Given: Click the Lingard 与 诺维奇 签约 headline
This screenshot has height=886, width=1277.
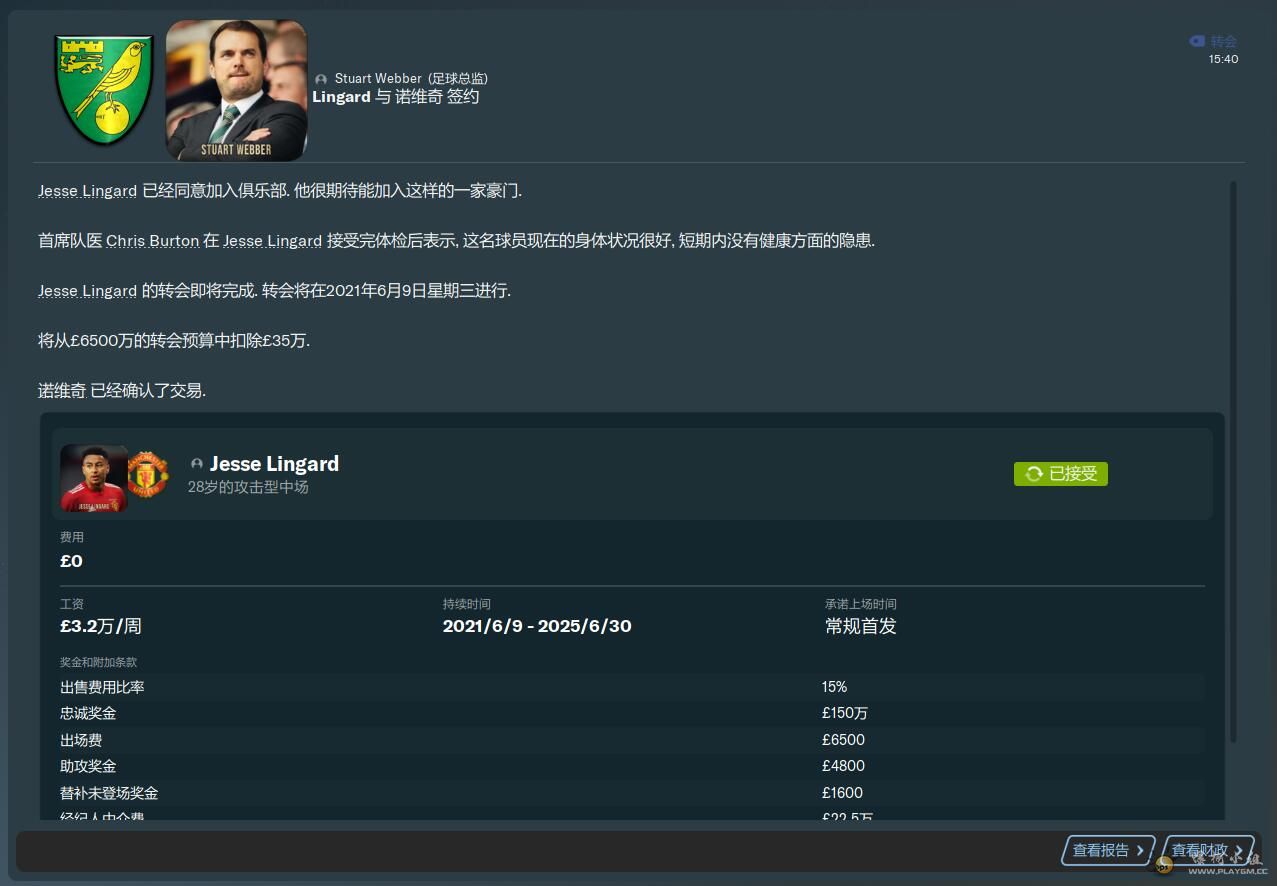Looking at the screenshot, I should 395,97.
